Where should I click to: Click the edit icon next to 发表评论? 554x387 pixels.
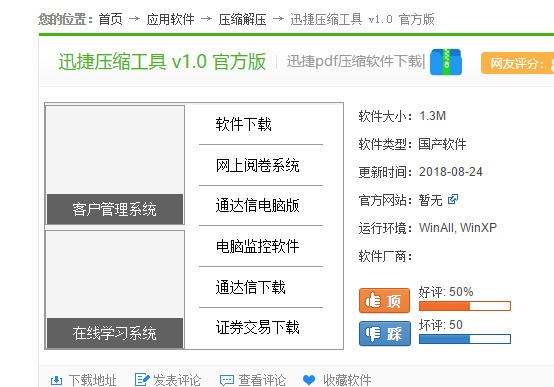coord(142,380)
